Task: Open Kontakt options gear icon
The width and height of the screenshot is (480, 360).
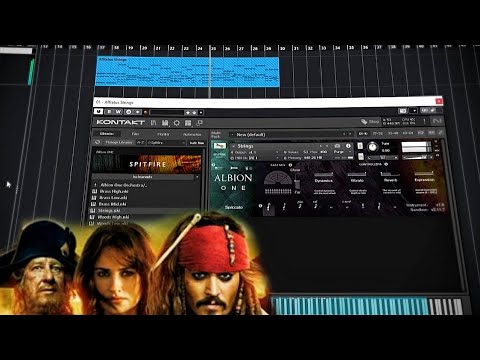Action: tap(176, 123)
